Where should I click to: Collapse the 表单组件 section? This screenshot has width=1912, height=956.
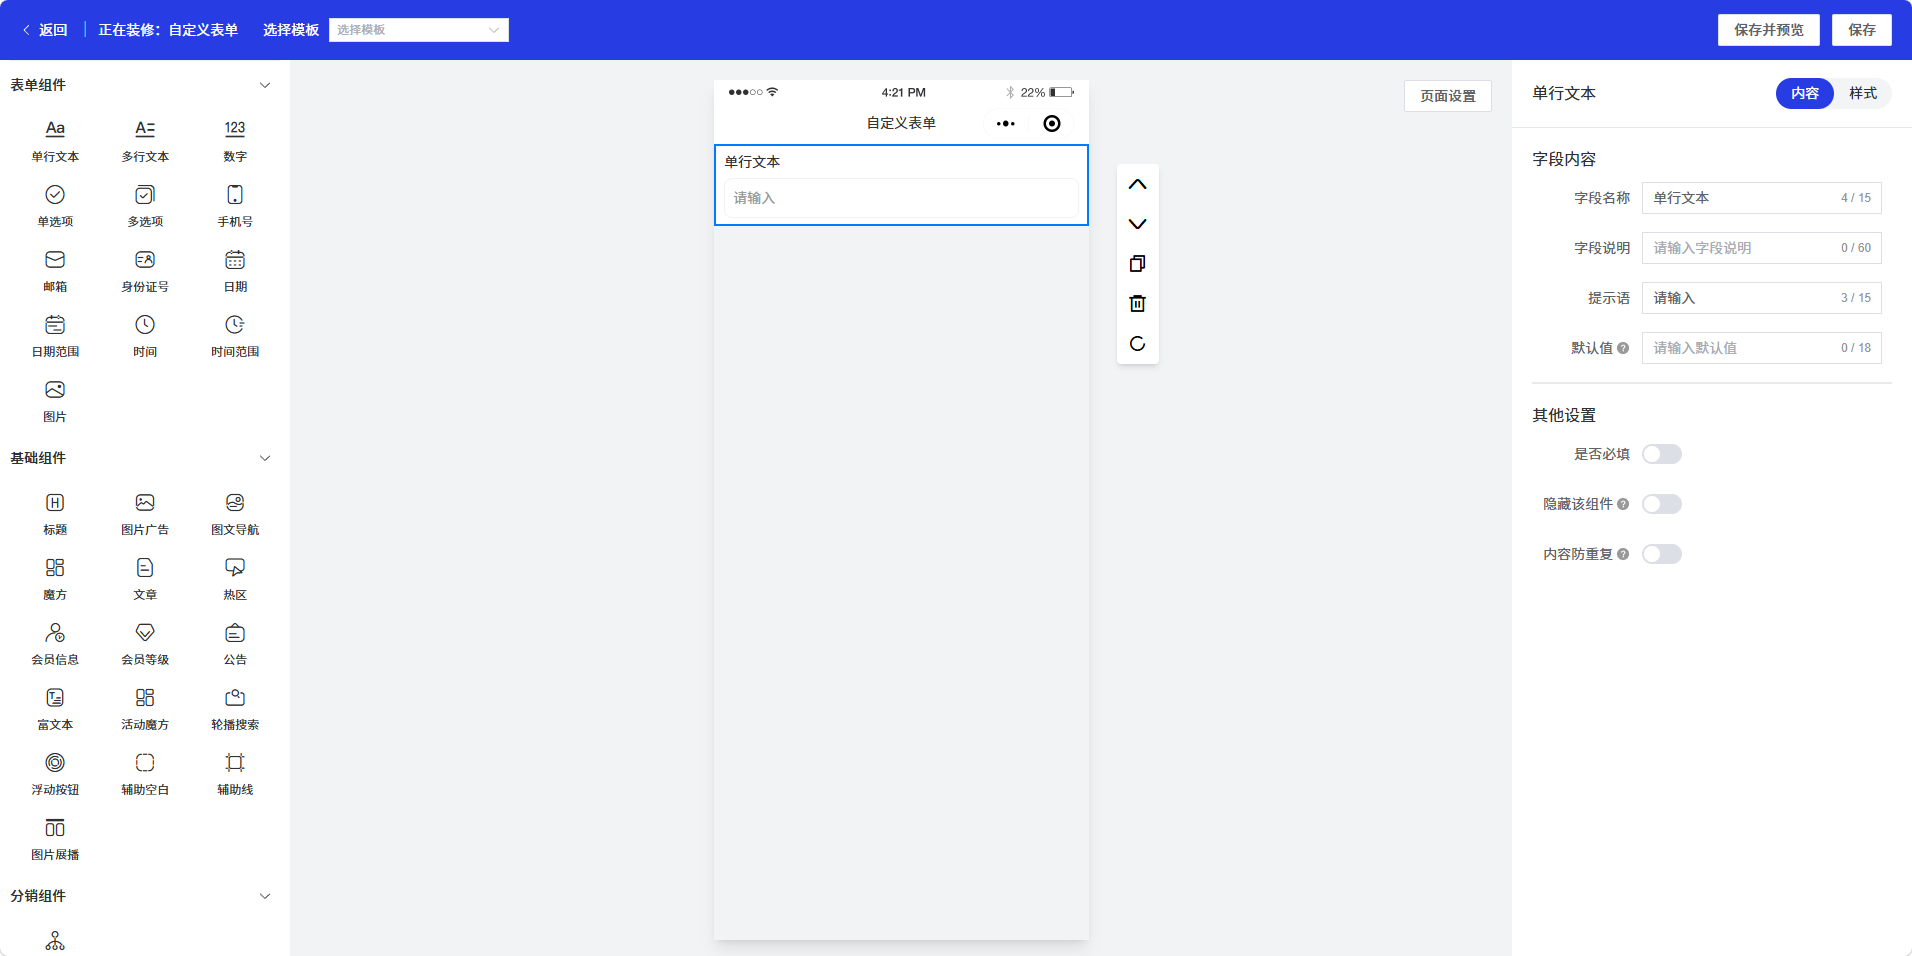[x=265, y=85]
